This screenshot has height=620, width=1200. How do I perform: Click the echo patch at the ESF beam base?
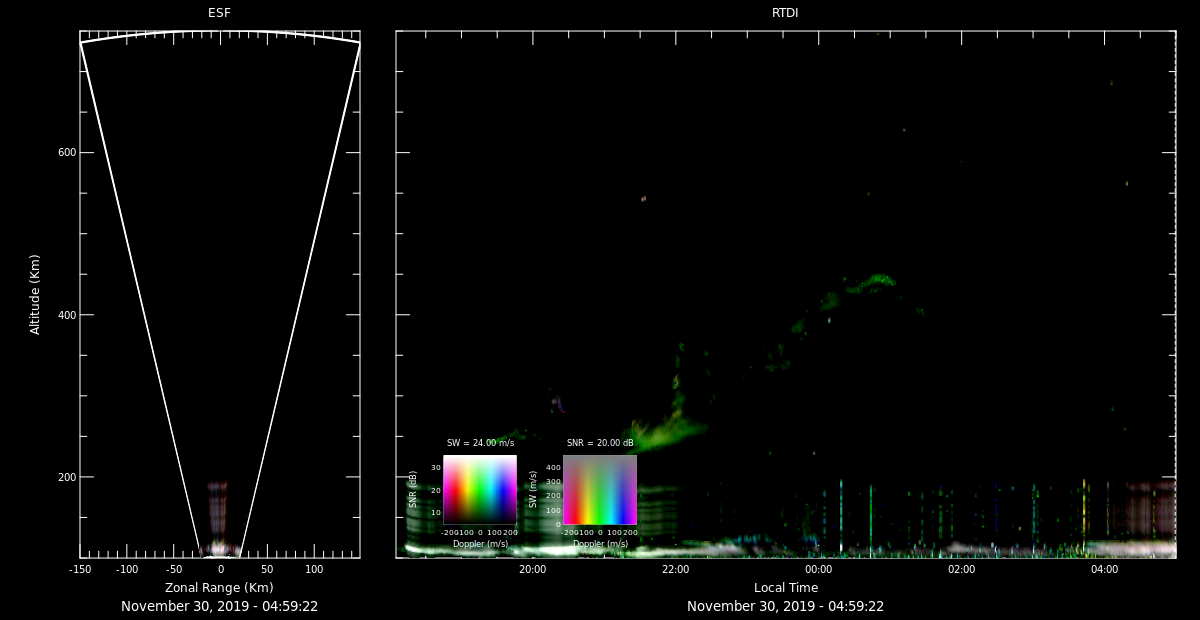pyautogui.click(x=218, y=548)
